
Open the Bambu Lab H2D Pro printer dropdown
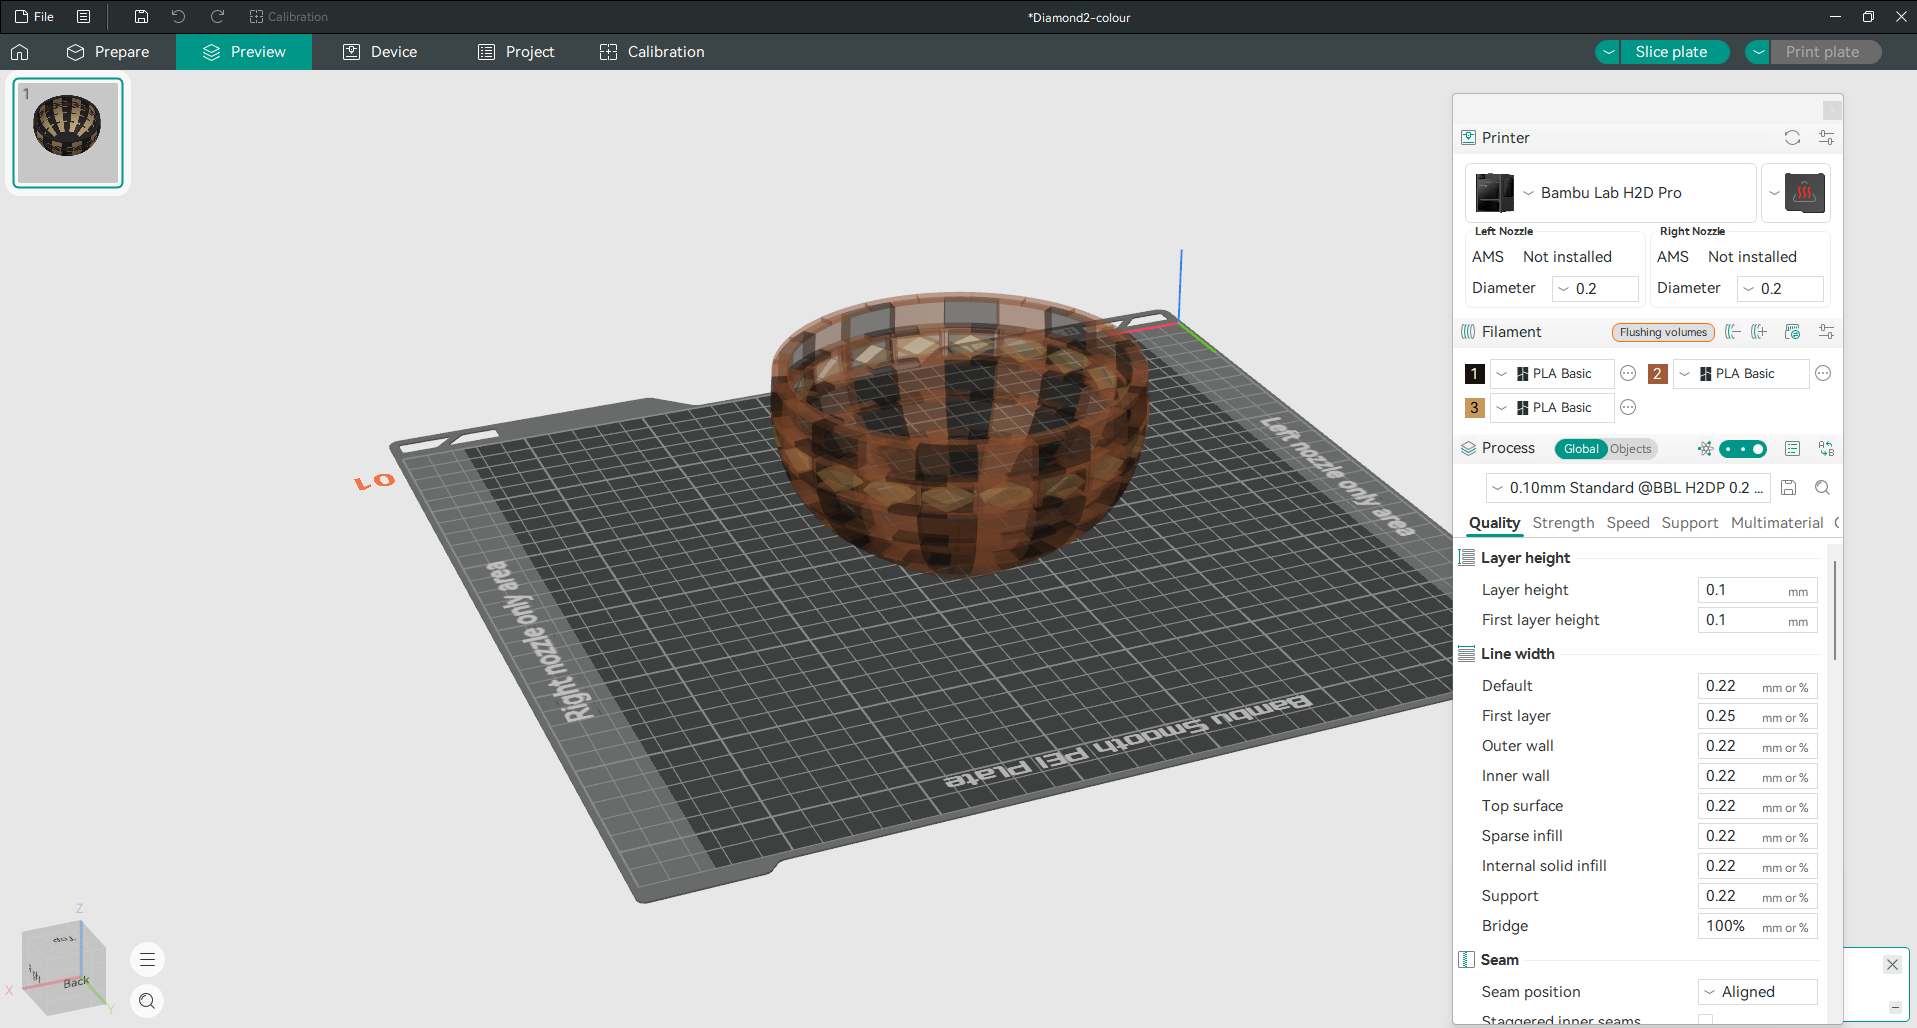tap(1611, 193)
